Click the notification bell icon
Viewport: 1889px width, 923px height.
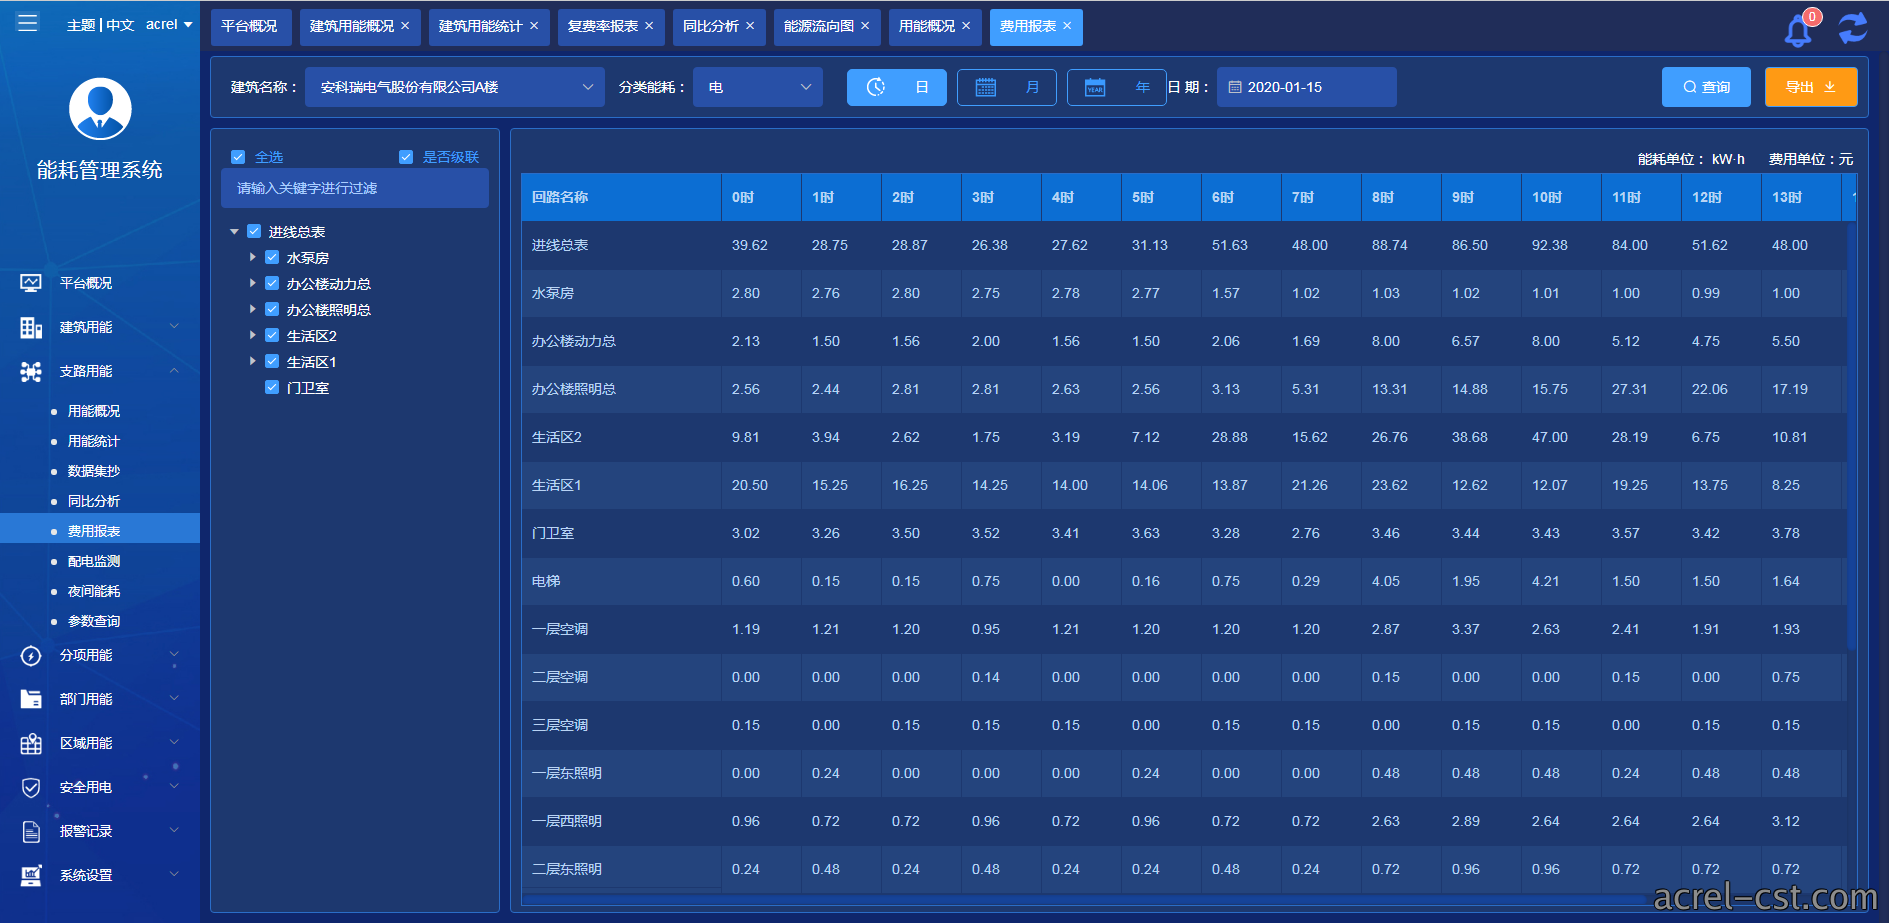pos(1798,29)
